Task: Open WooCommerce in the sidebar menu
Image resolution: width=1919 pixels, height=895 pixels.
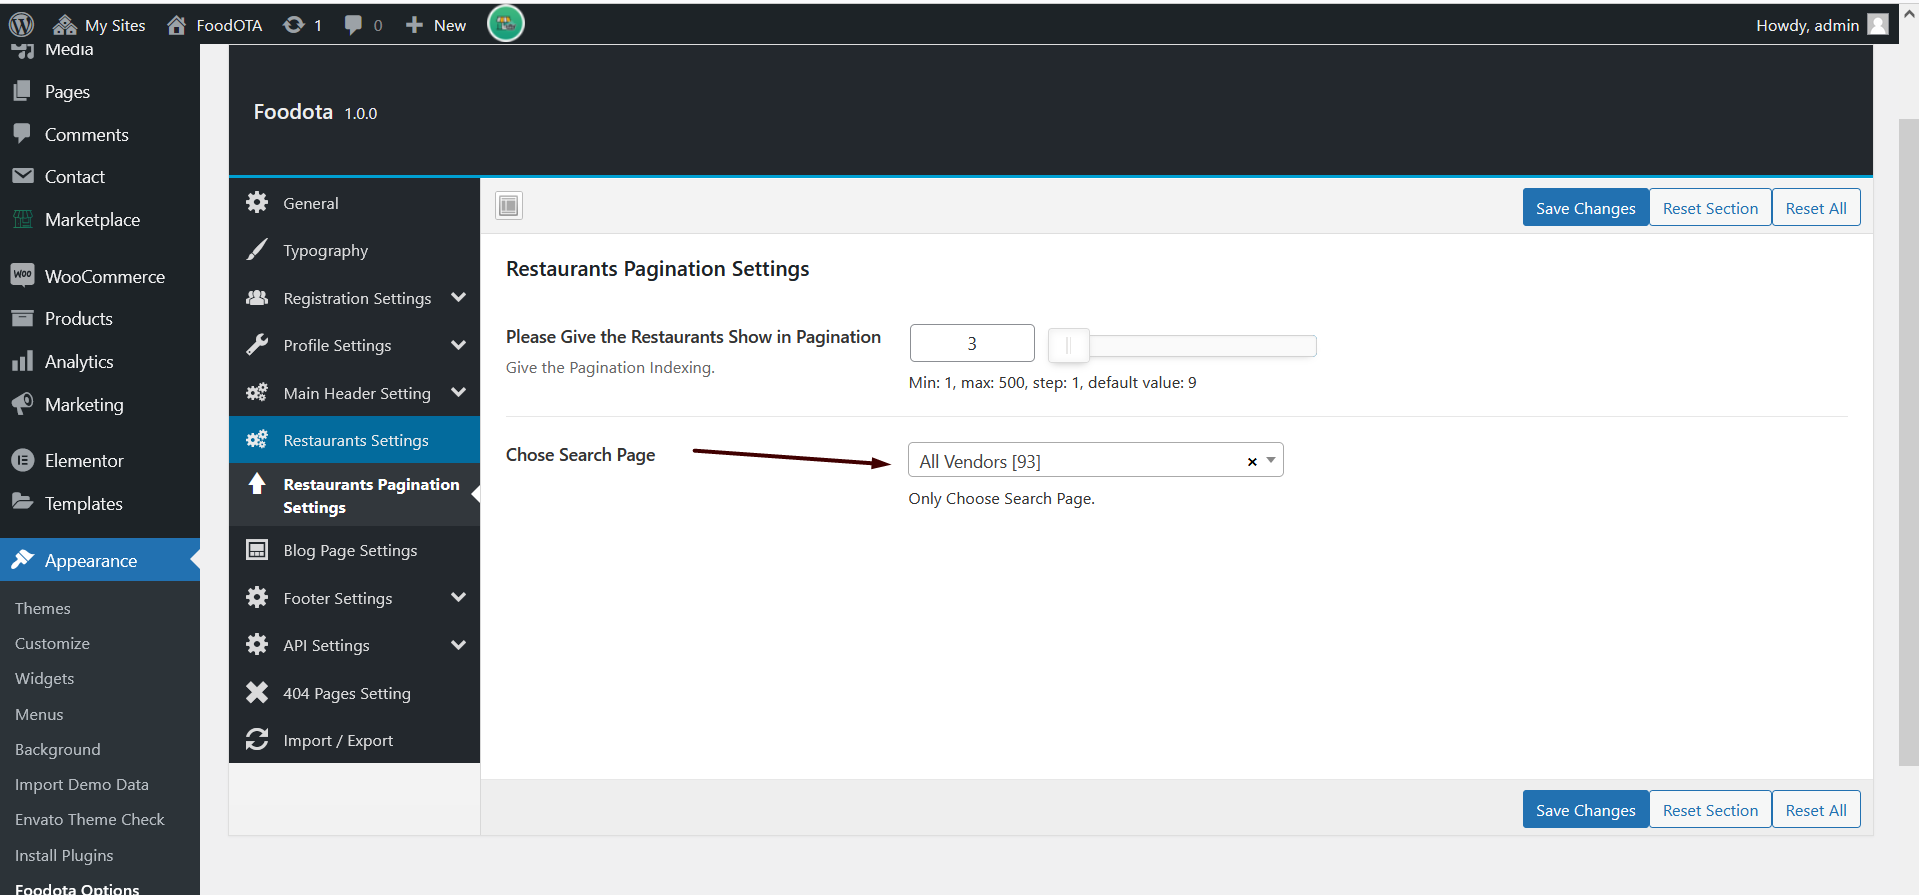Action: tap(104, 277)
